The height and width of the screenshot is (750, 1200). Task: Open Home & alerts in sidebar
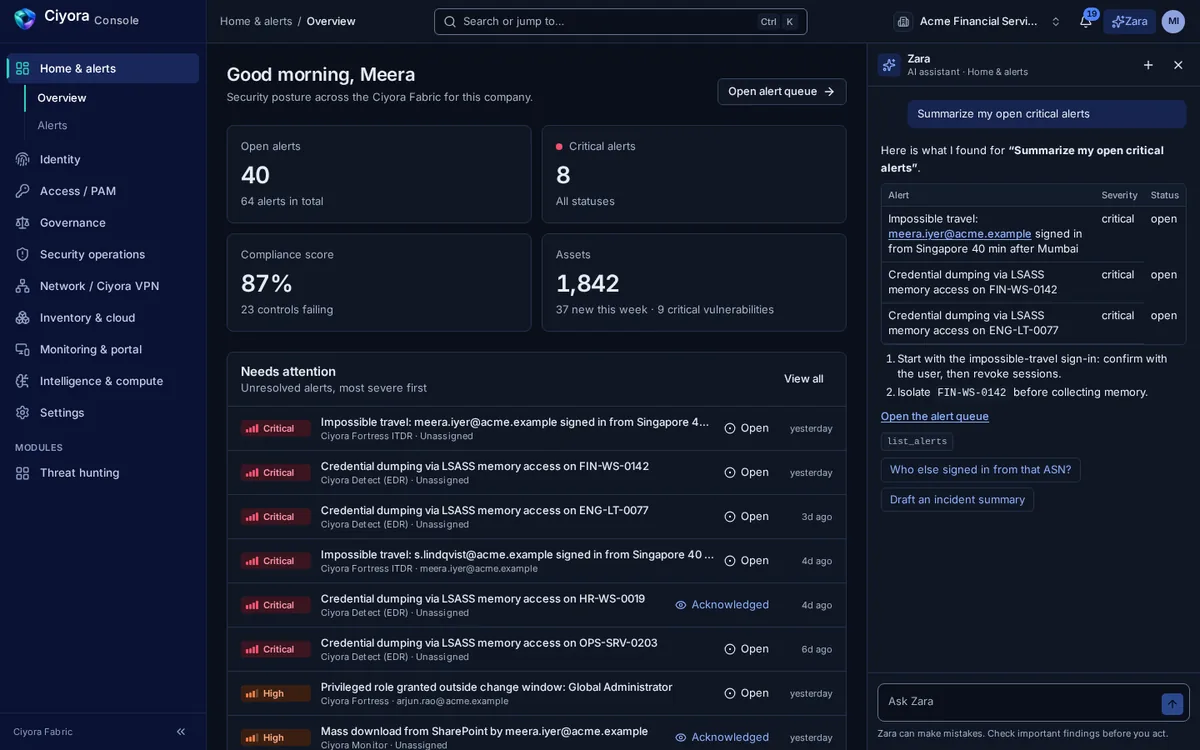104,68
